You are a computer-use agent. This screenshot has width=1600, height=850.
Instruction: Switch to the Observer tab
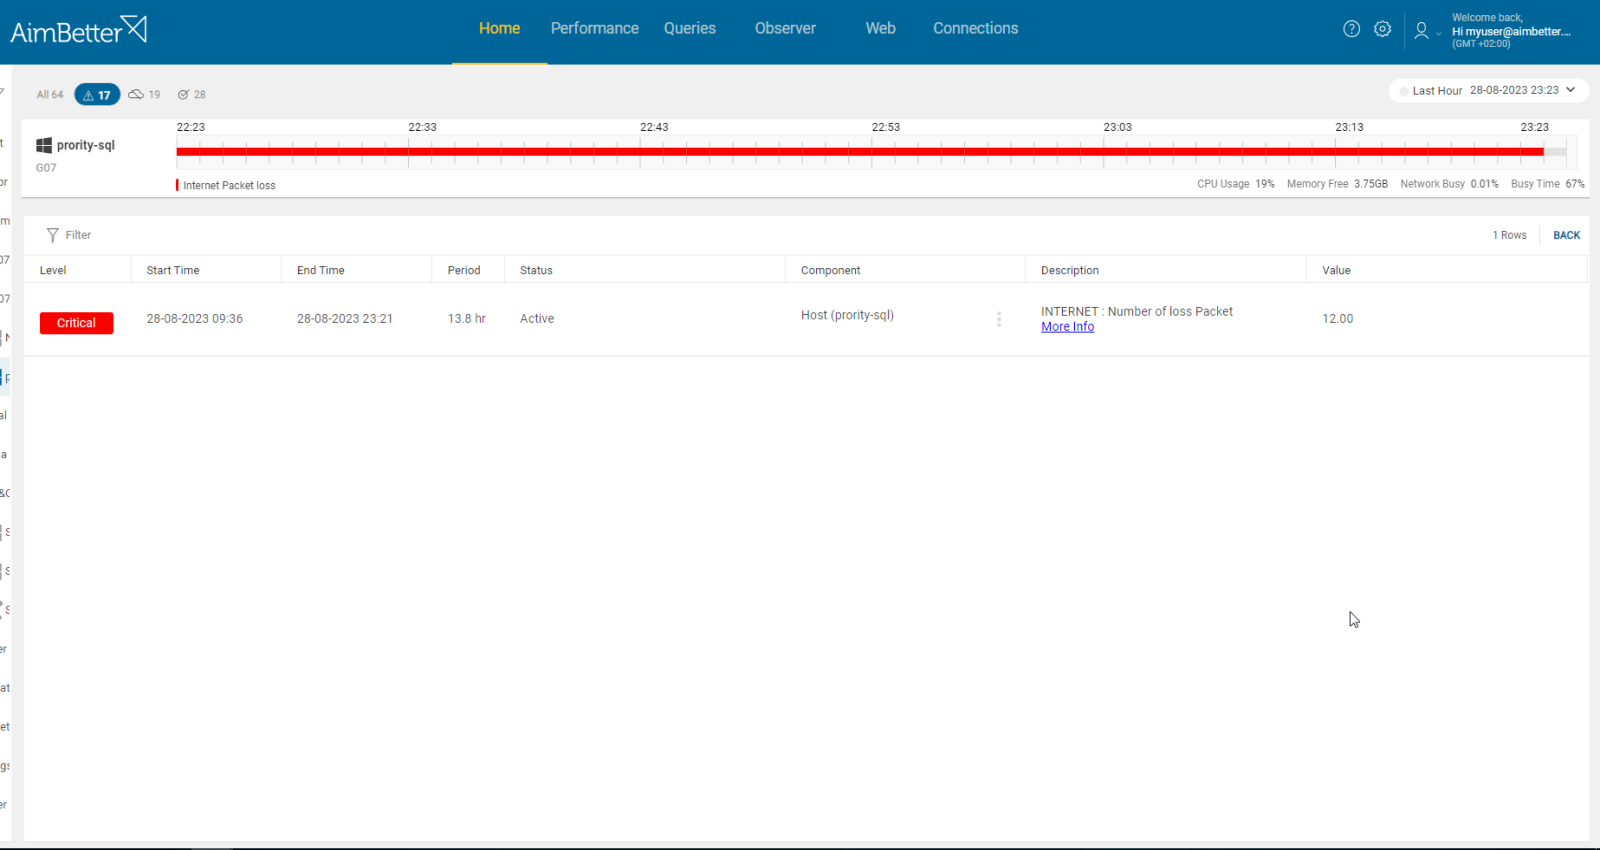785,29
